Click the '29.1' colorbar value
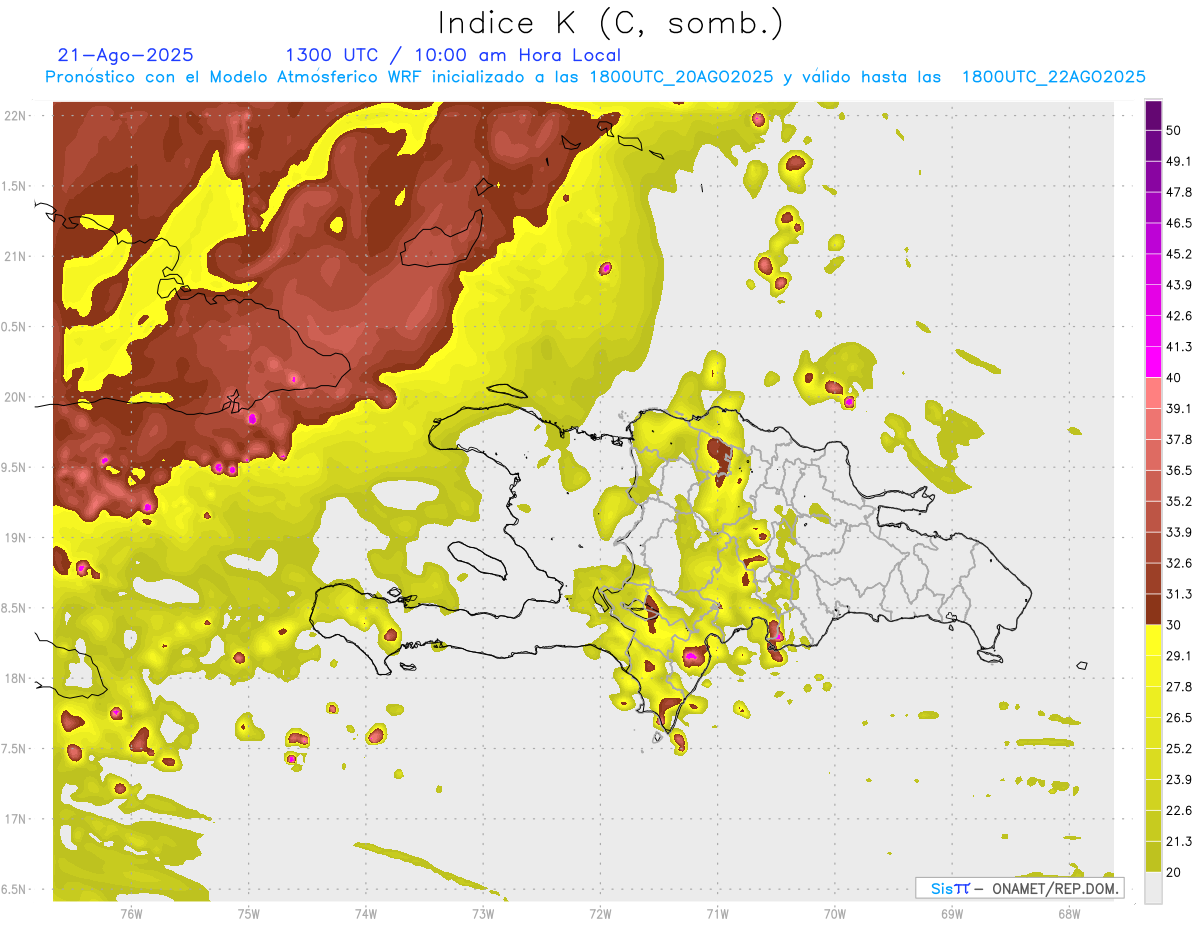 coord(1179,655)
